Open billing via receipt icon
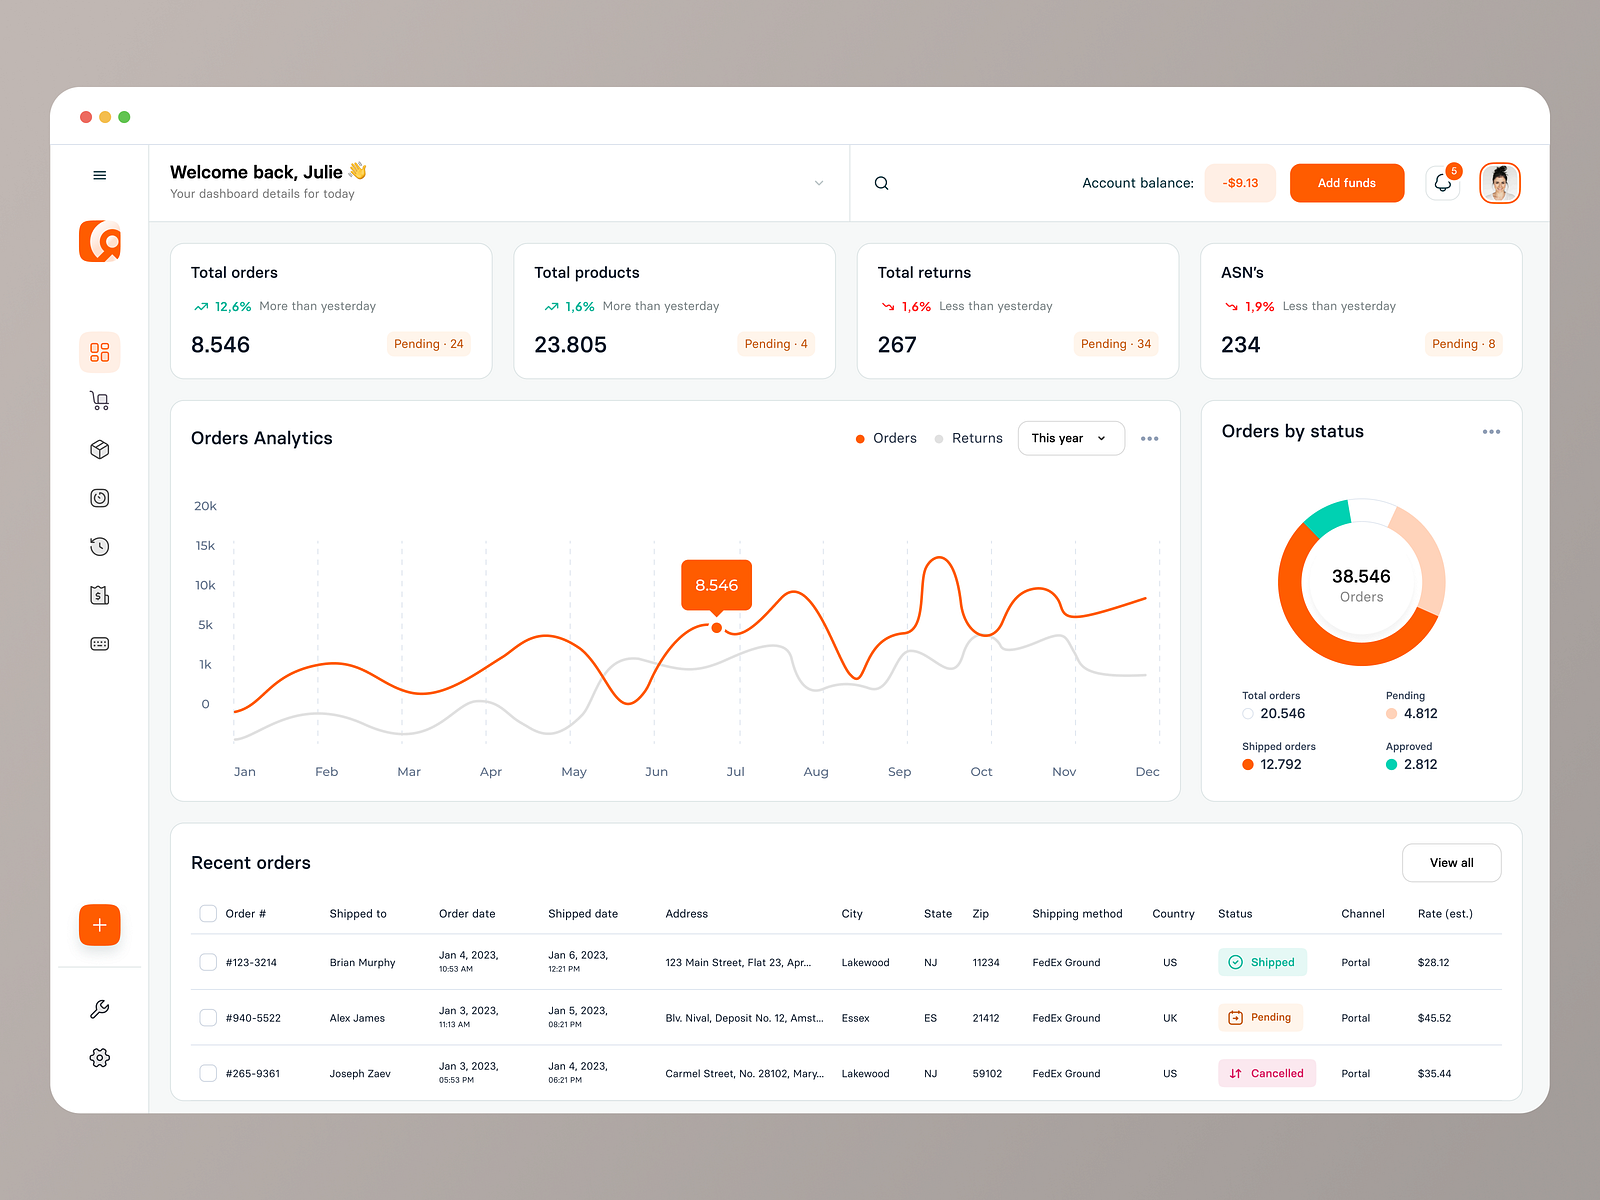 coord(99,594)
